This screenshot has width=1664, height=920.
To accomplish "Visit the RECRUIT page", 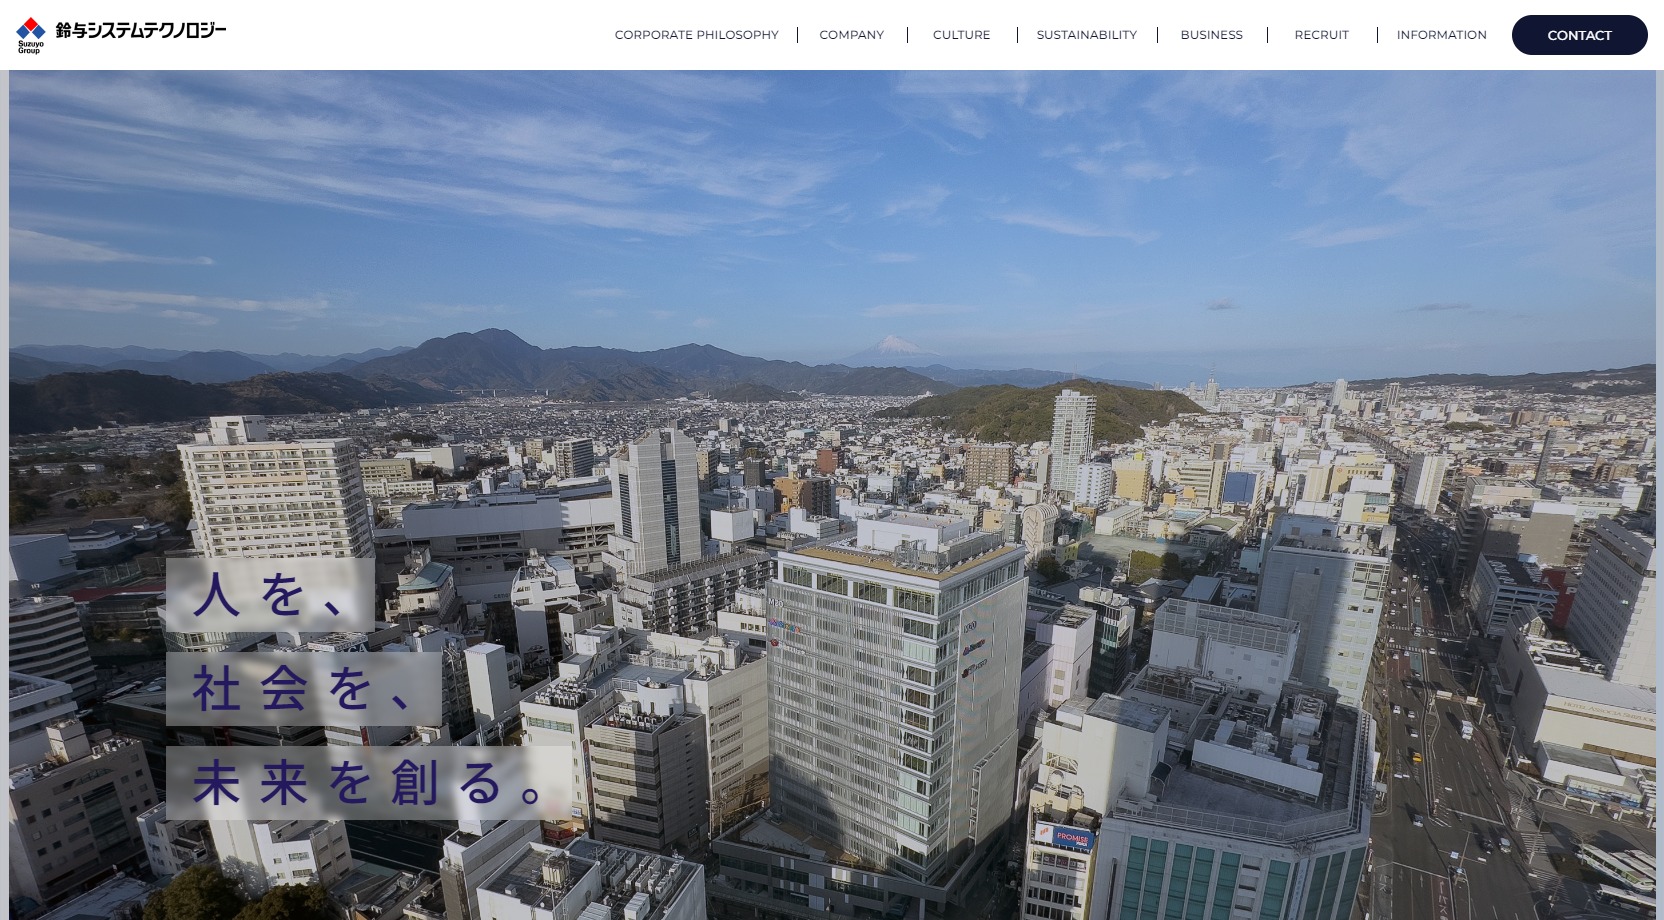I will click(1321, 35).
